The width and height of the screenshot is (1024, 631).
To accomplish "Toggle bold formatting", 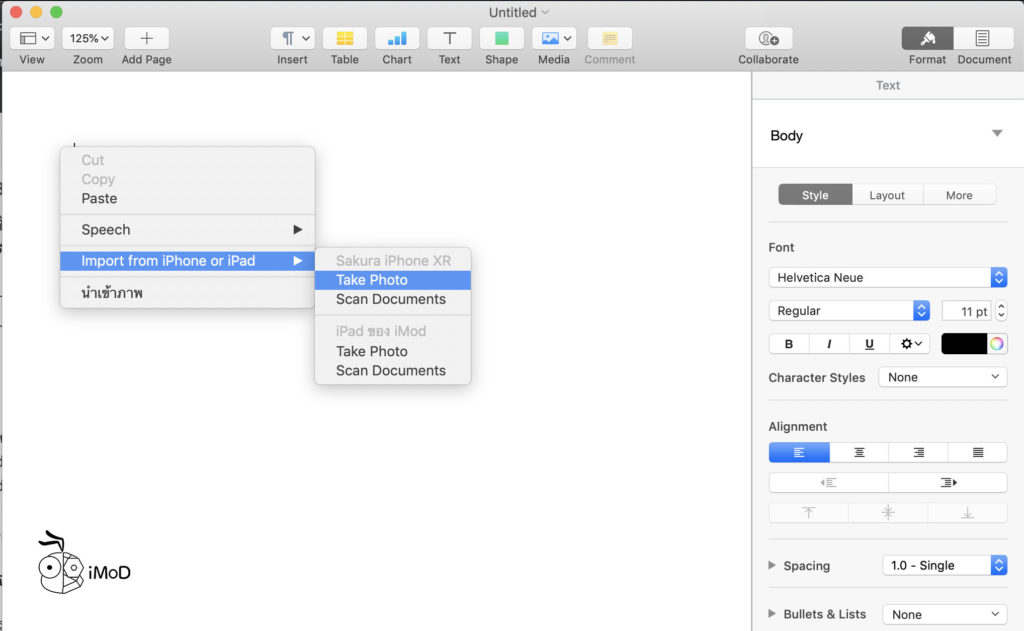I will (x=788, y=343).
